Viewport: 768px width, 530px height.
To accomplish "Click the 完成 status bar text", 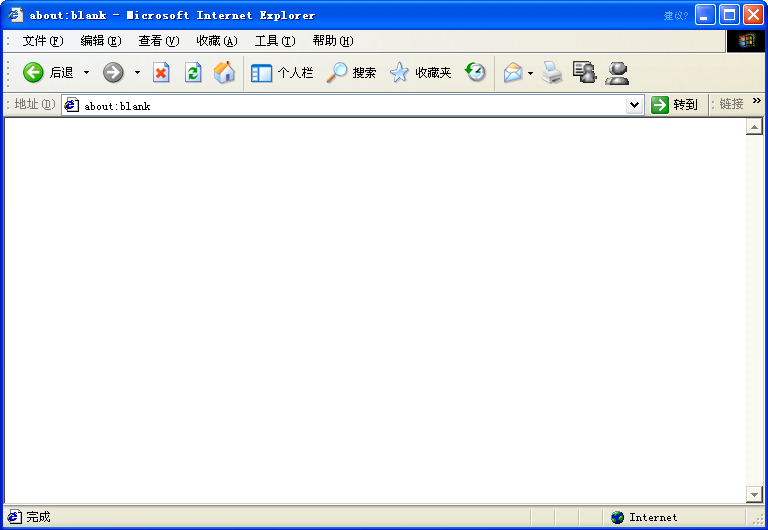I will [x=38, y=517].
